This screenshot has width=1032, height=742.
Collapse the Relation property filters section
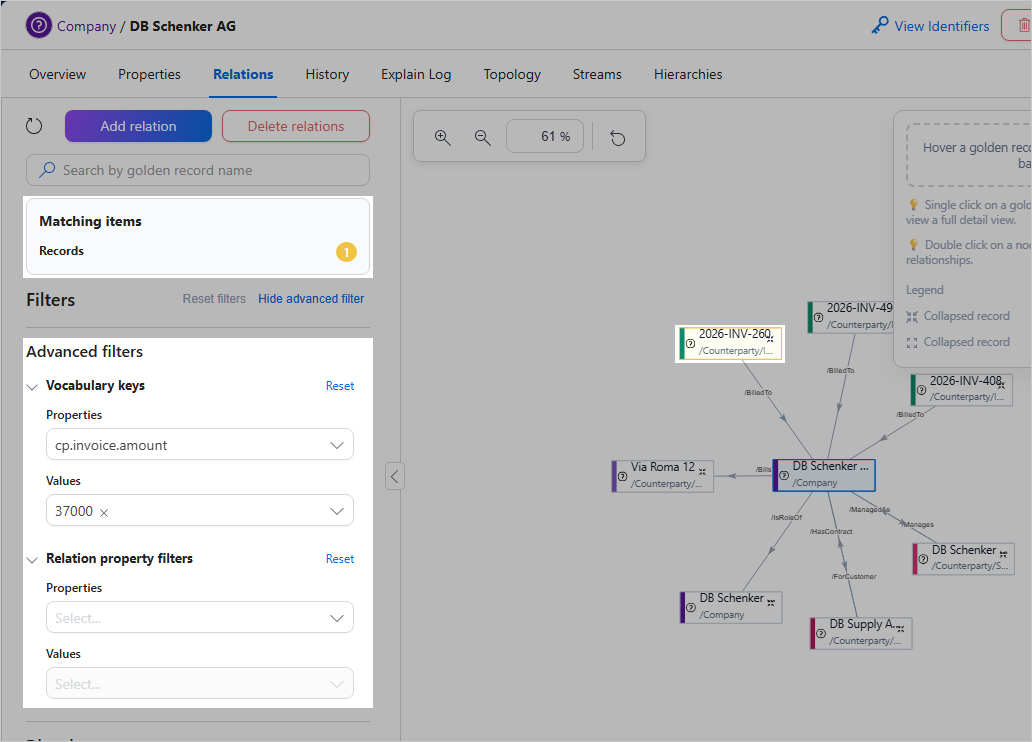(32, 560)
